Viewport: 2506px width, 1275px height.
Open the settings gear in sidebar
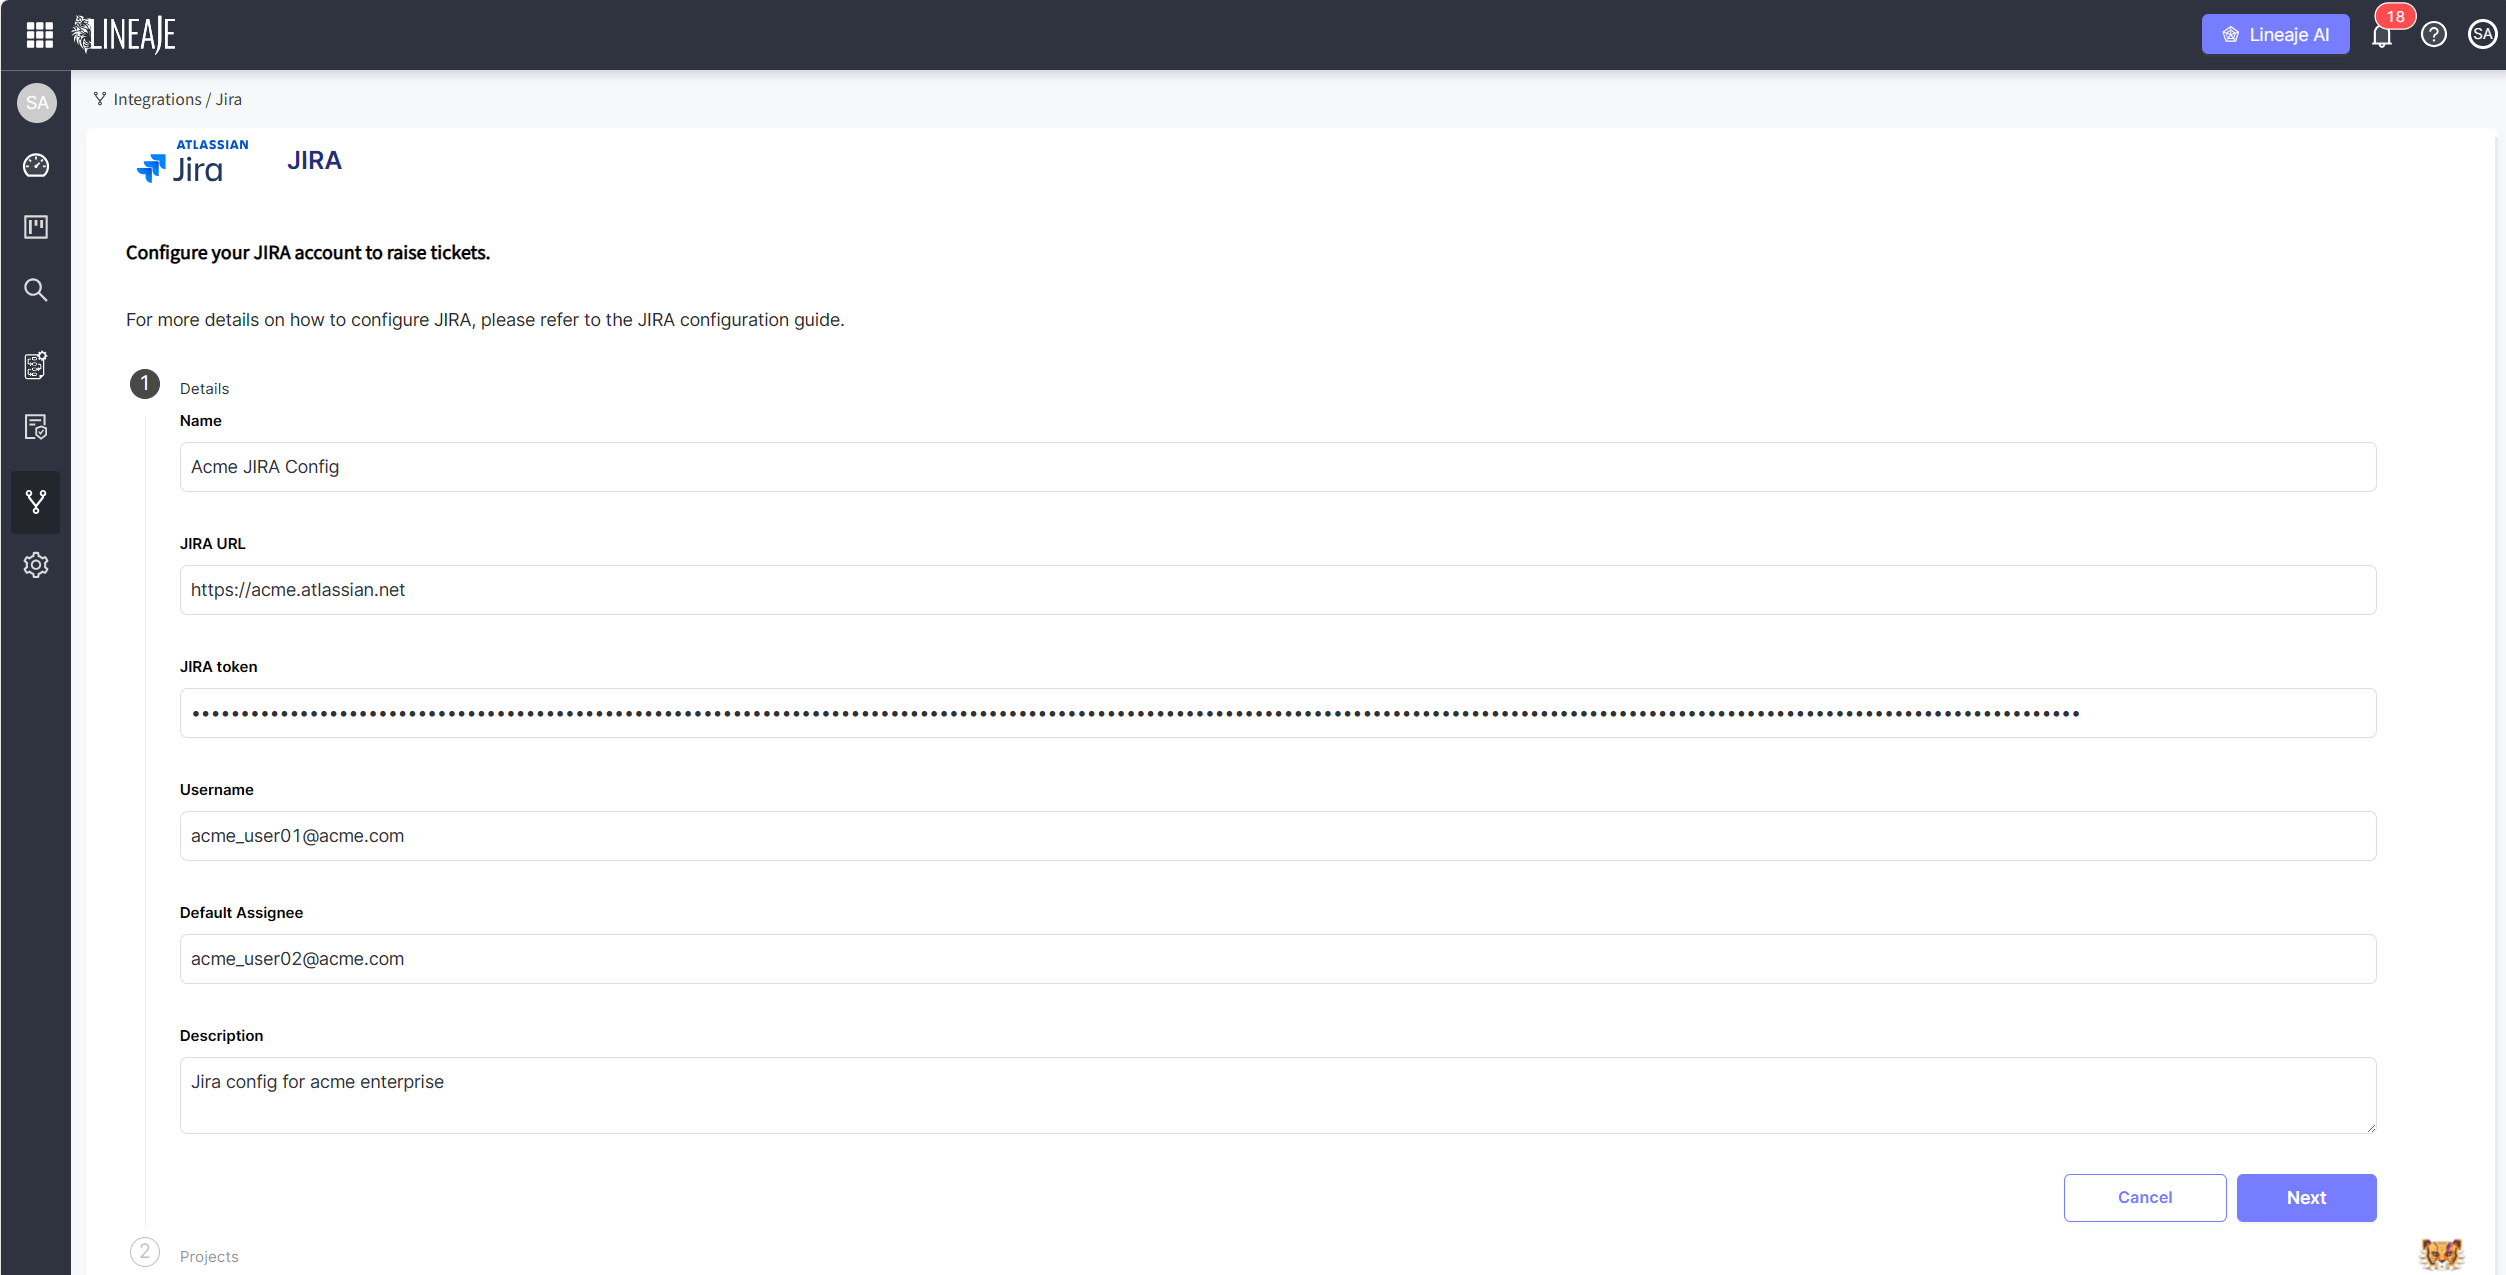point(36,565)
